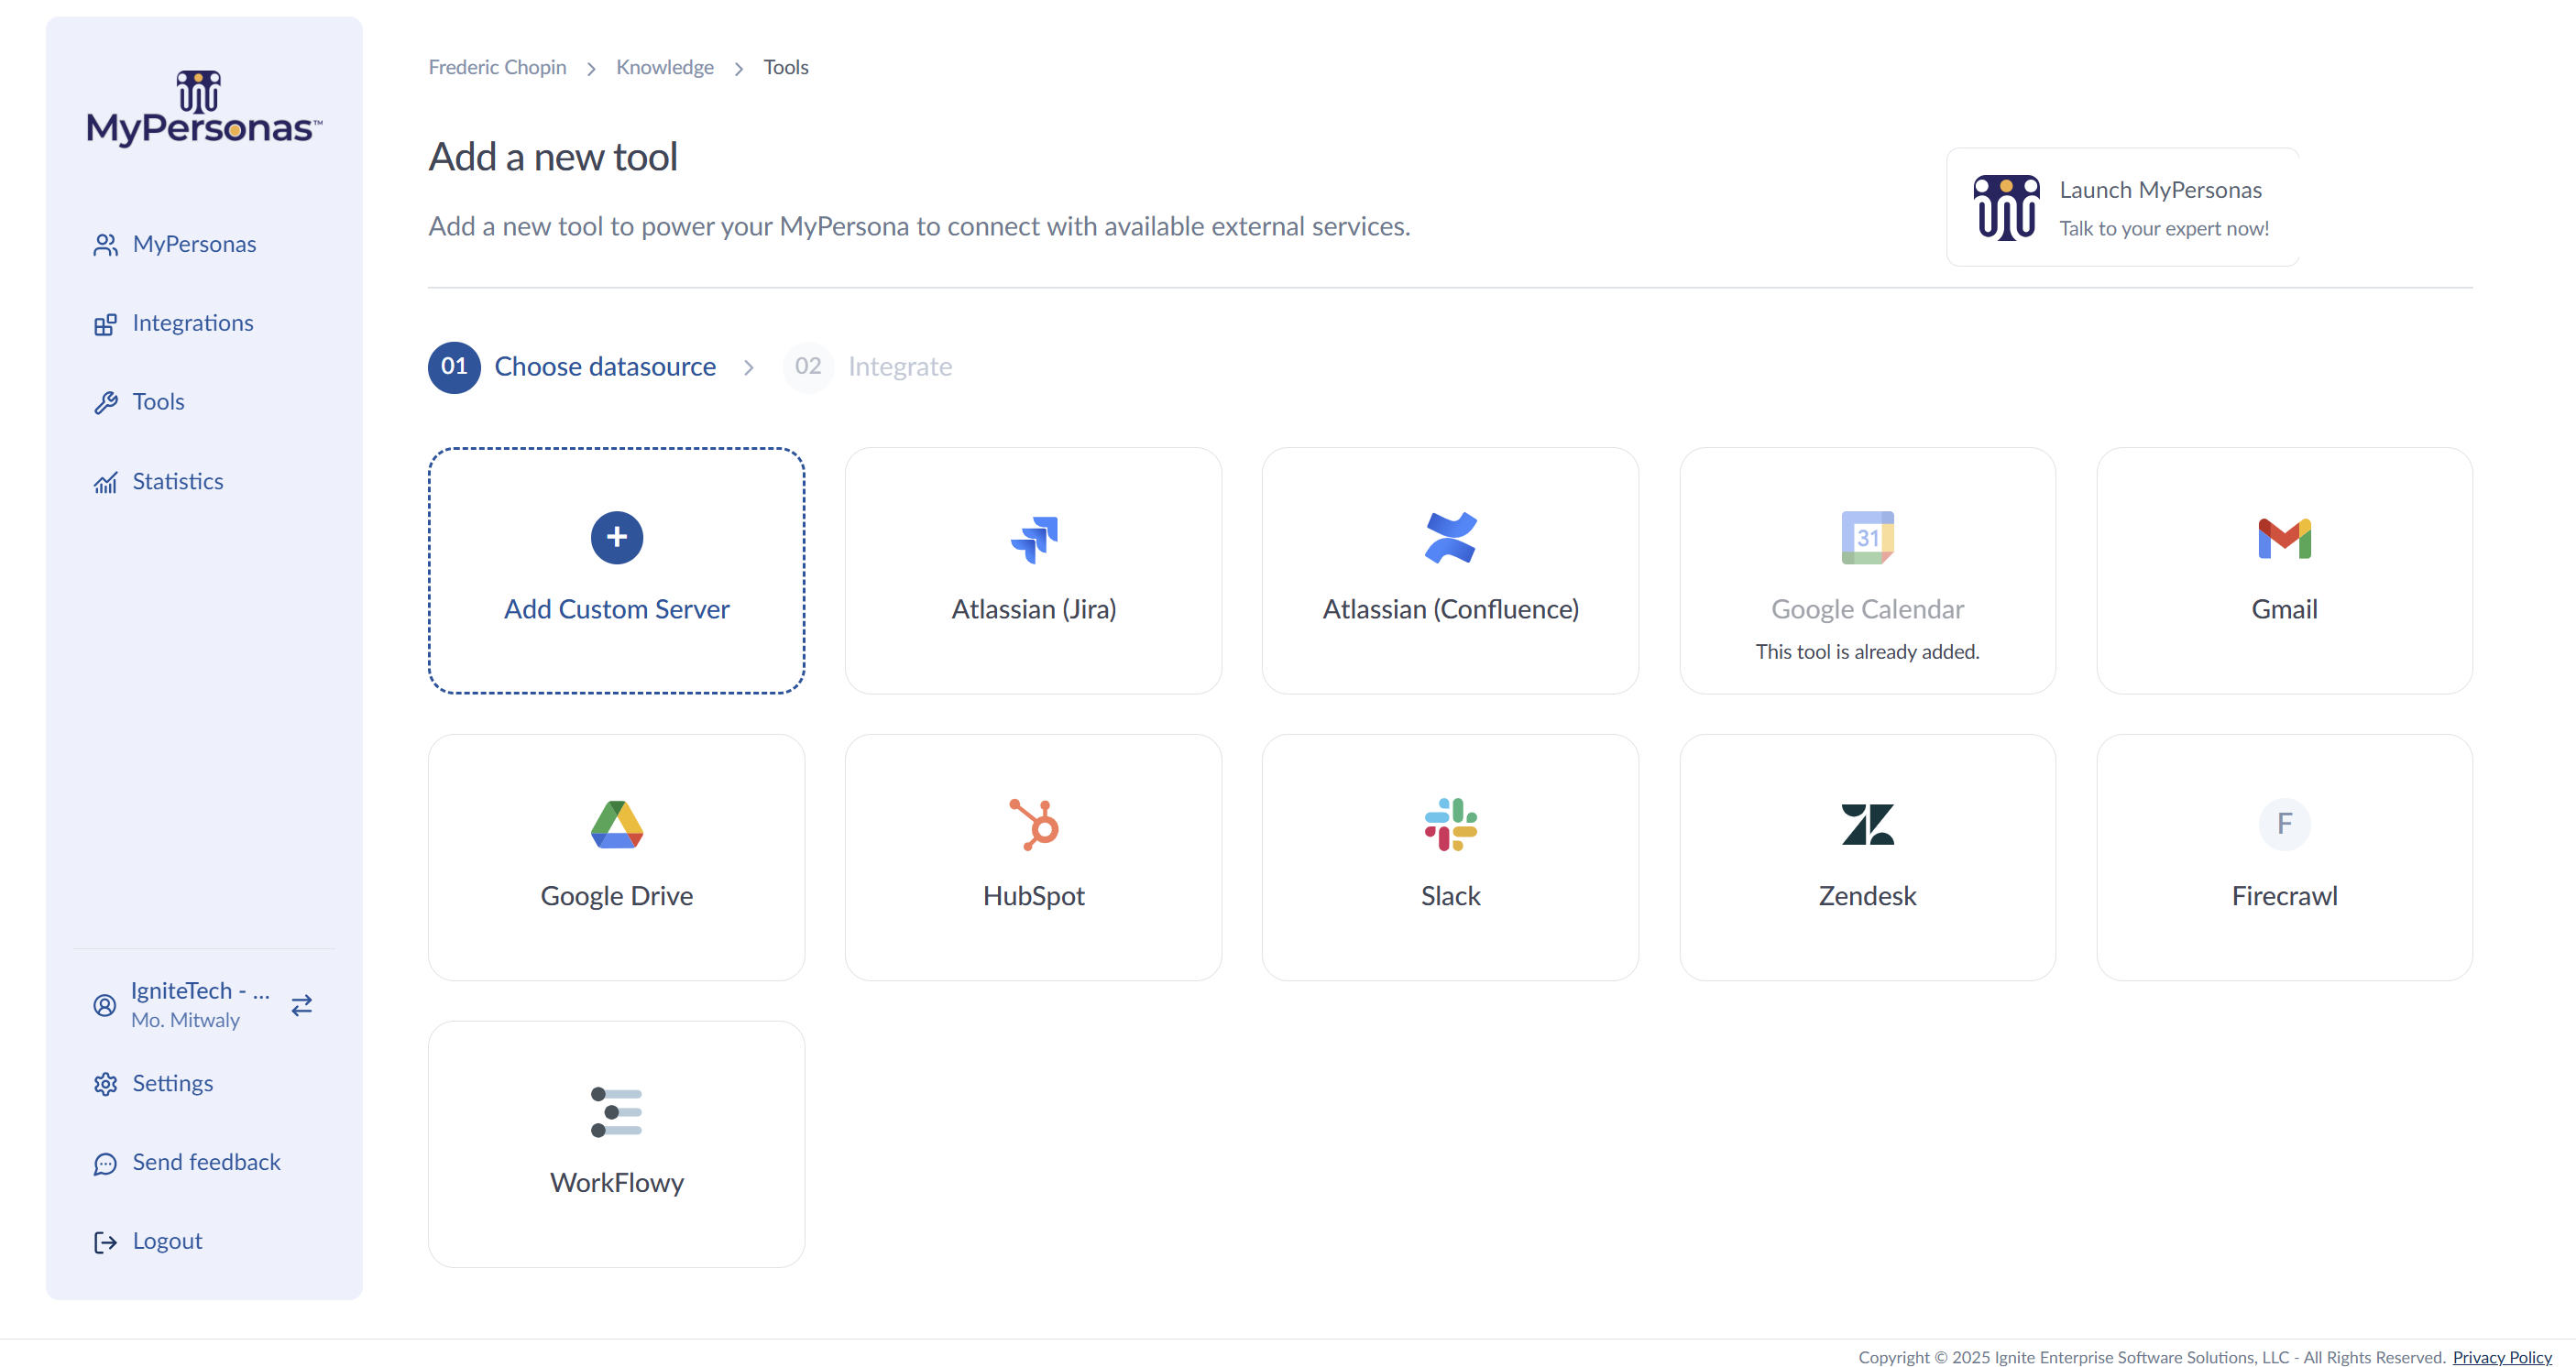The height and width of the screenshot is (1367, 2576).
Task: Click Launch MyPersonas text in the card
Action: point(2160,190)
